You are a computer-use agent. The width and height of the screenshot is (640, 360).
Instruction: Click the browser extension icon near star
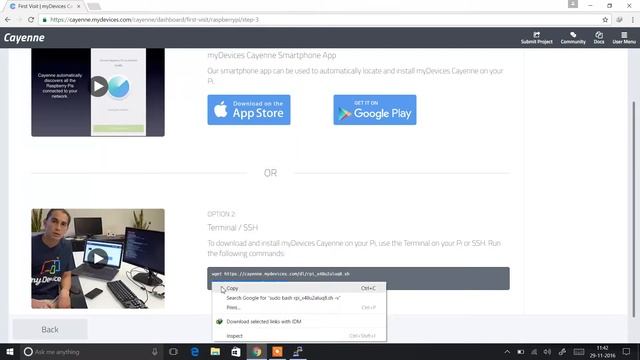(619, 20)
